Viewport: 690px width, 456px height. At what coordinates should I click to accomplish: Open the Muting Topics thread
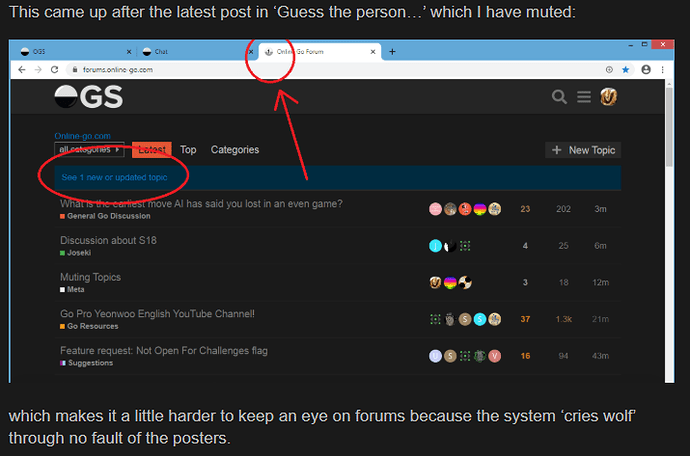[x=90, y=277]
